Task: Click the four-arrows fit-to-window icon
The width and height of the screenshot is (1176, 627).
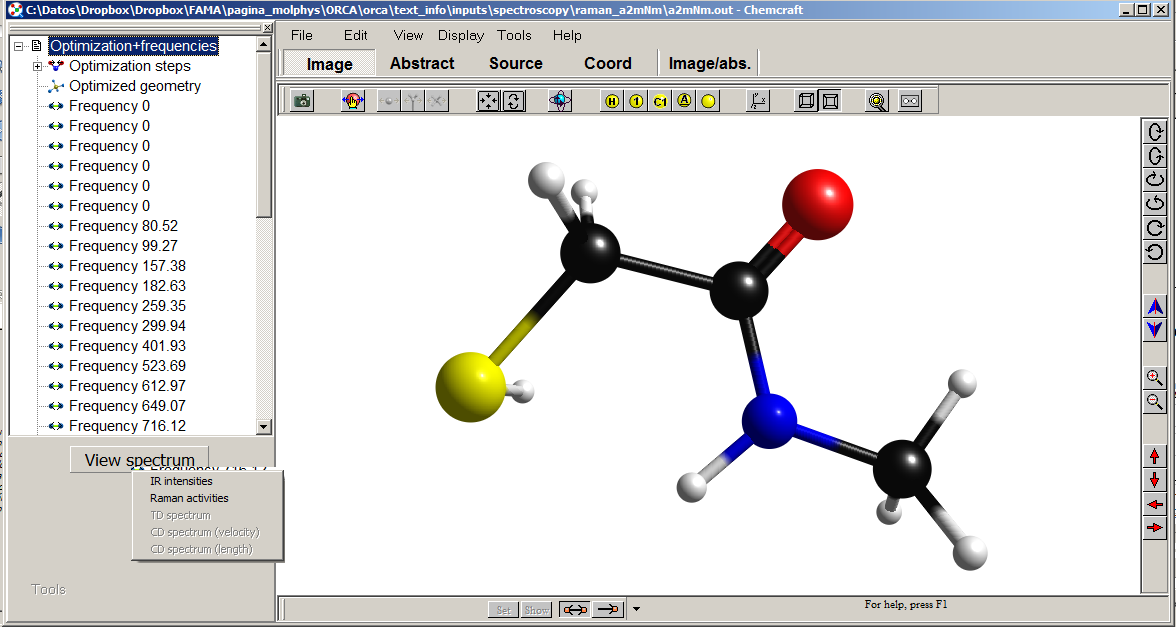Action: pyautogui.click(x=488, y=100)
